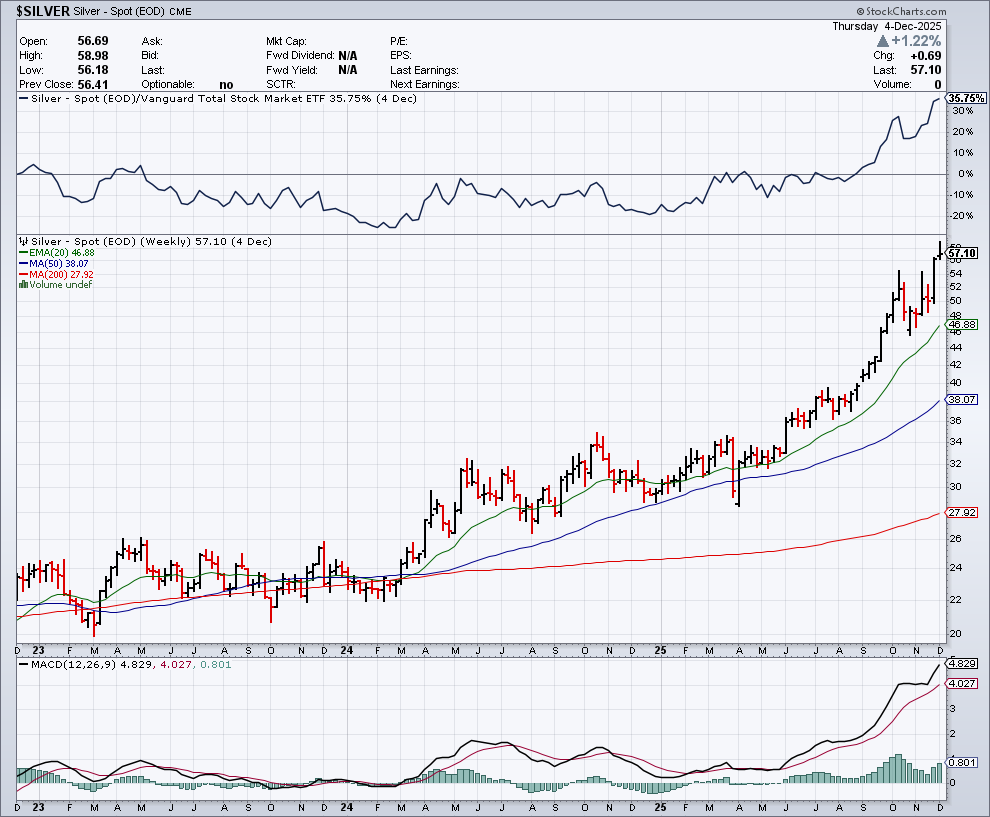Click the $SILVER ticker symbol title
Viewport: 990px width, 817px height.
[x=42, y=9]
